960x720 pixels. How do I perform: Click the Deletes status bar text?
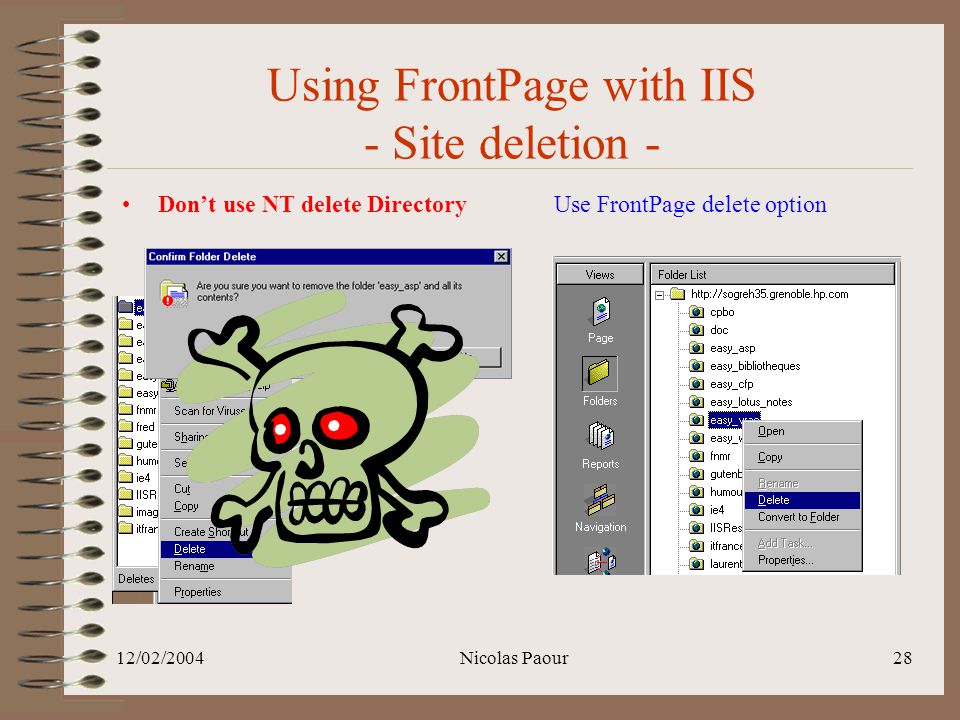point(136,579)
